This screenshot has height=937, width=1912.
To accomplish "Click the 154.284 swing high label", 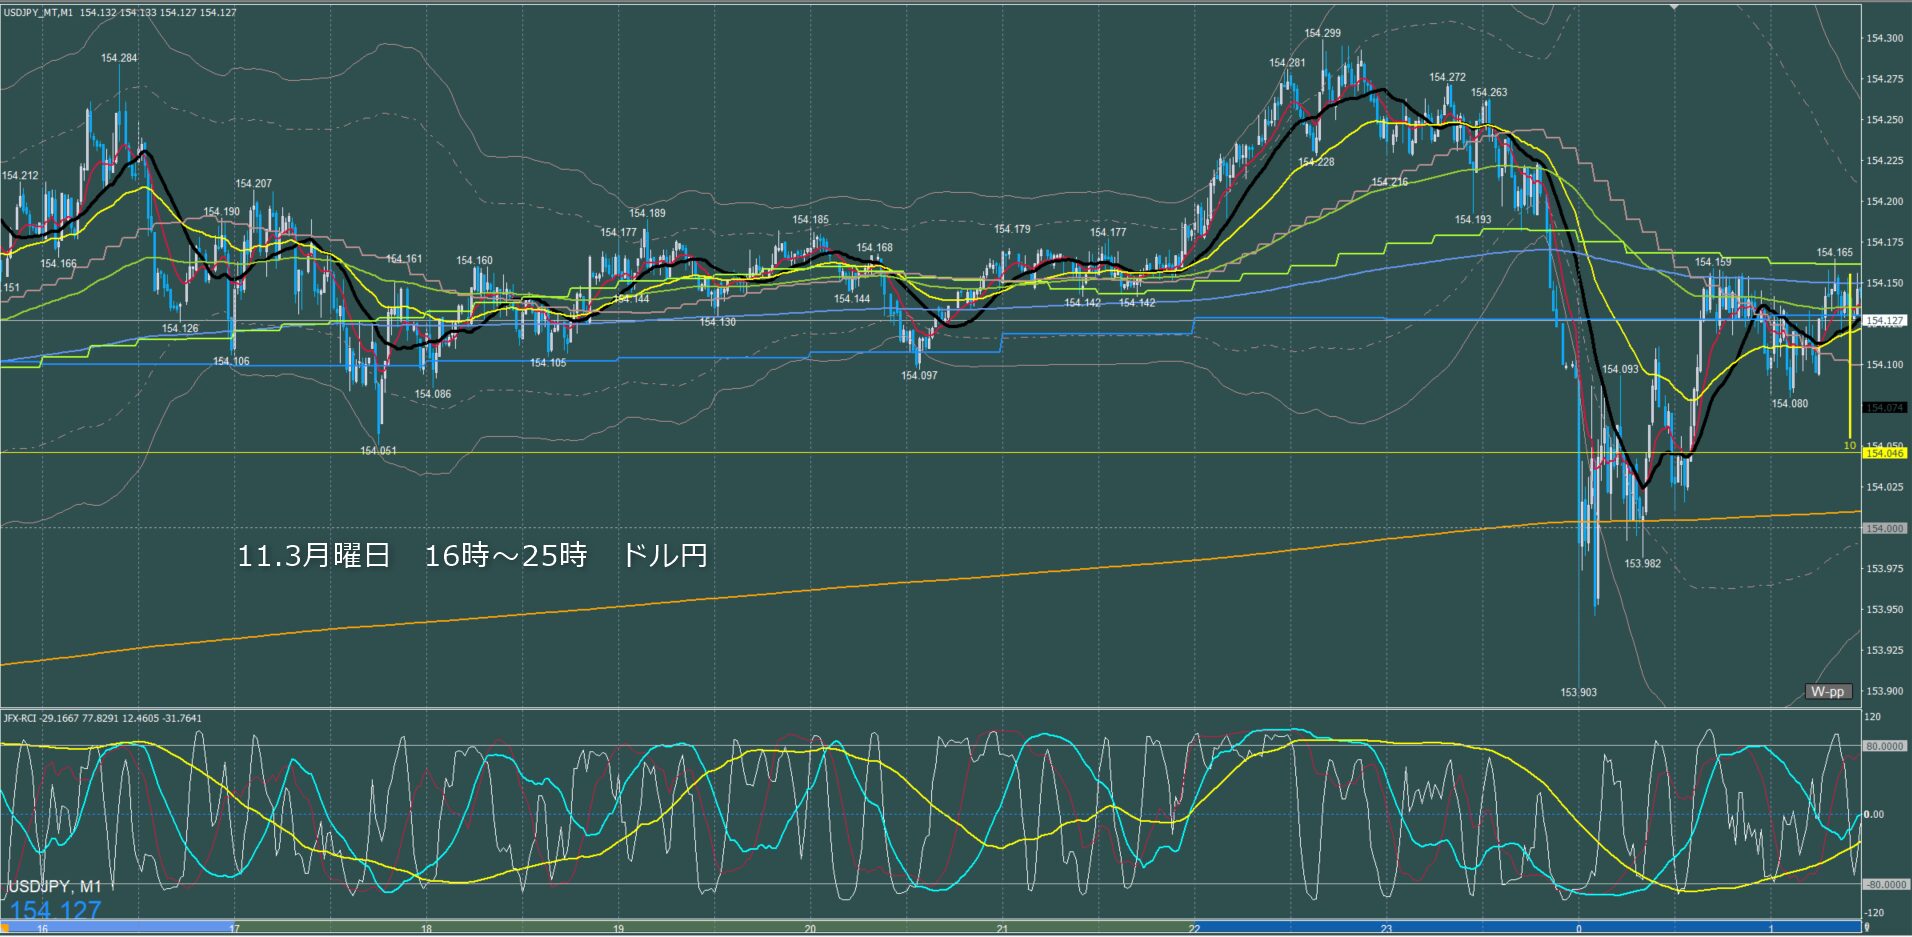I will tap(119, 58).
